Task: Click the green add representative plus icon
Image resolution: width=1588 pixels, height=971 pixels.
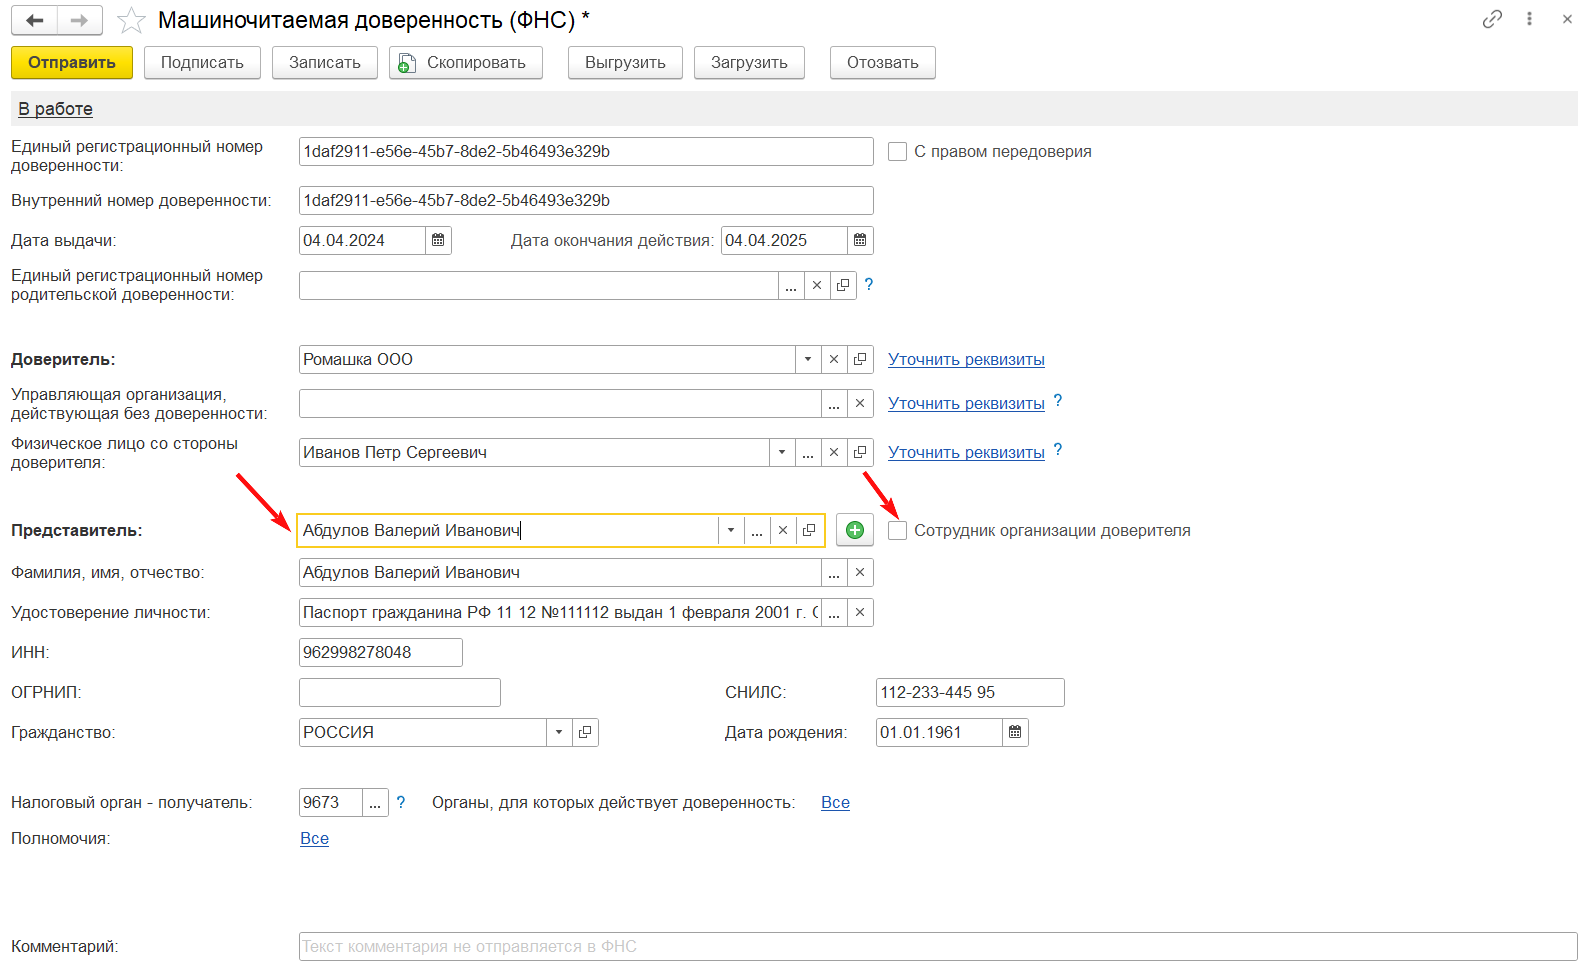Action: [855, 530]
